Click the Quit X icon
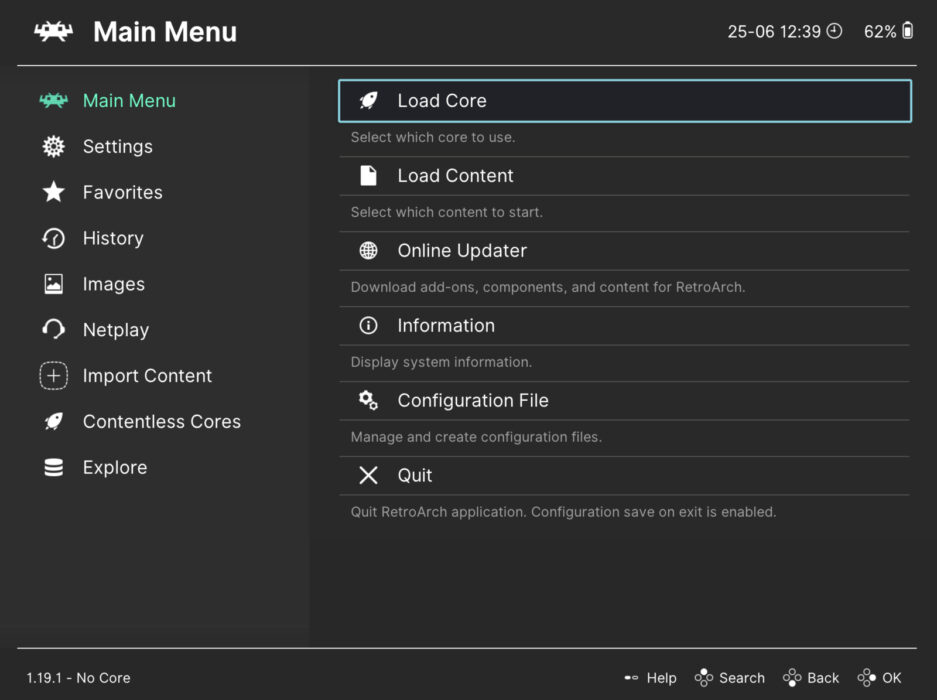 [x=368, y=474]
